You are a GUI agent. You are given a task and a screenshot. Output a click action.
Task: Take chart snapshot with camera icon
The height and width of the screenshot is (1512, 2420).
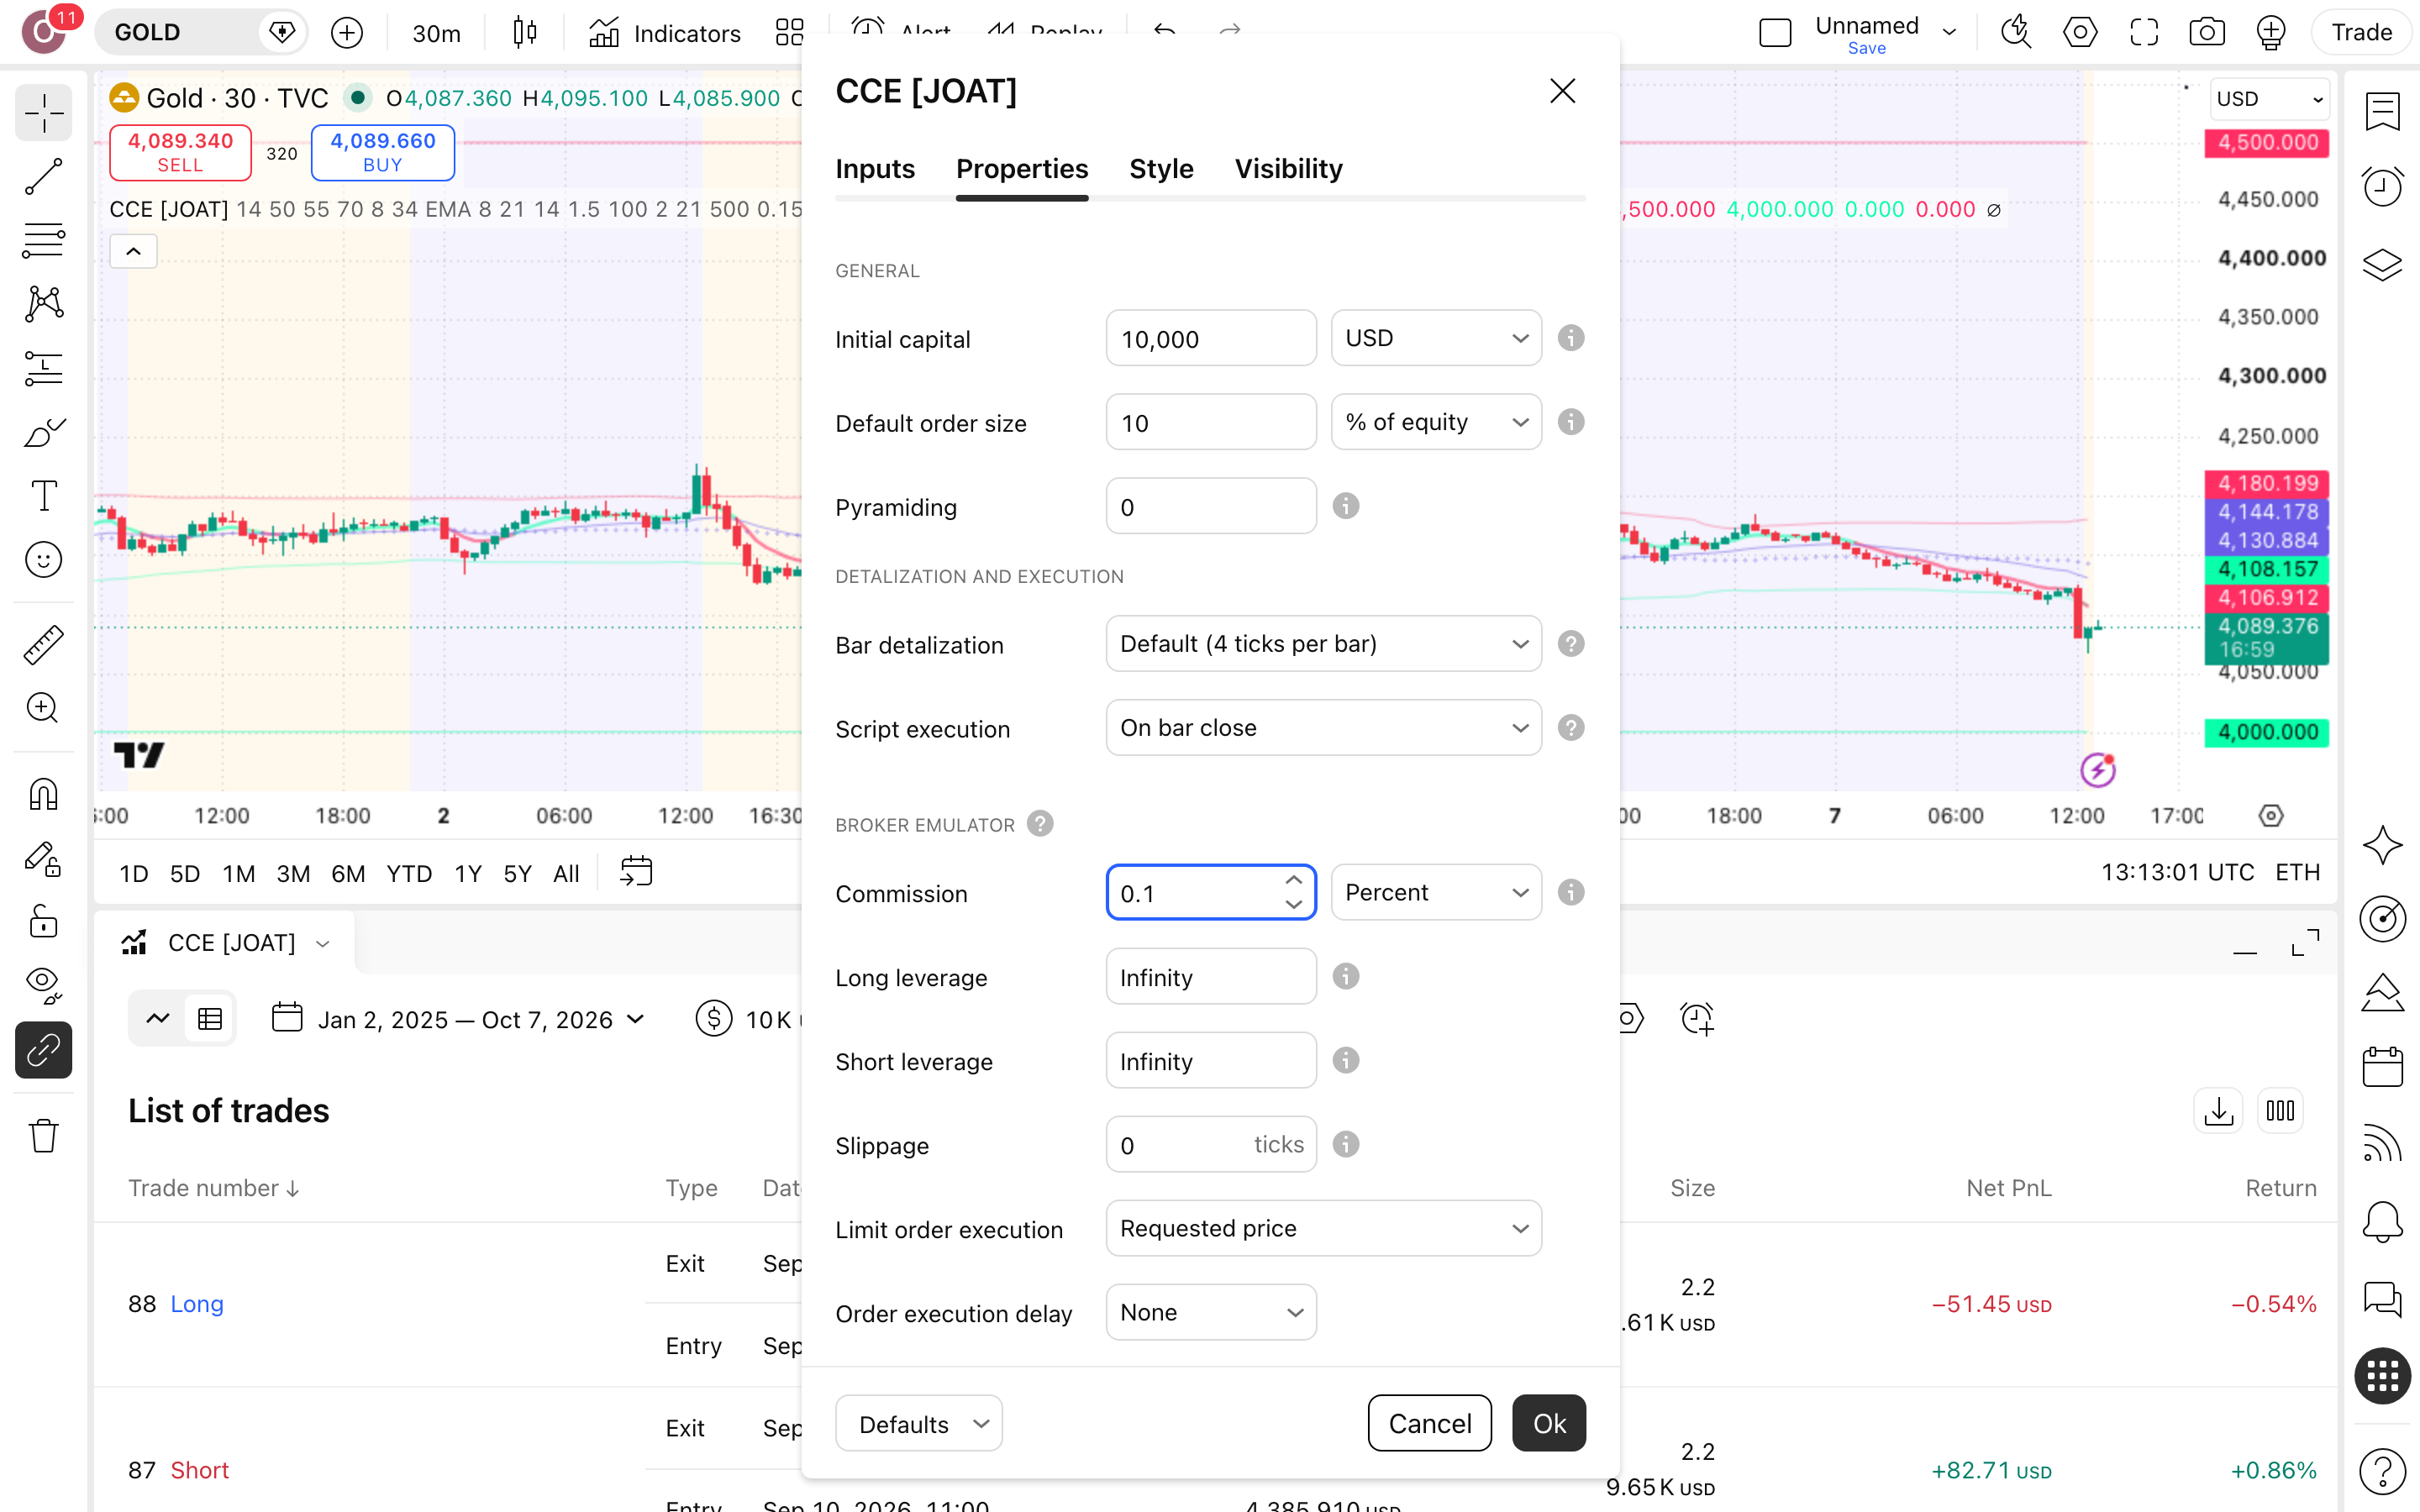(2207, 33)
